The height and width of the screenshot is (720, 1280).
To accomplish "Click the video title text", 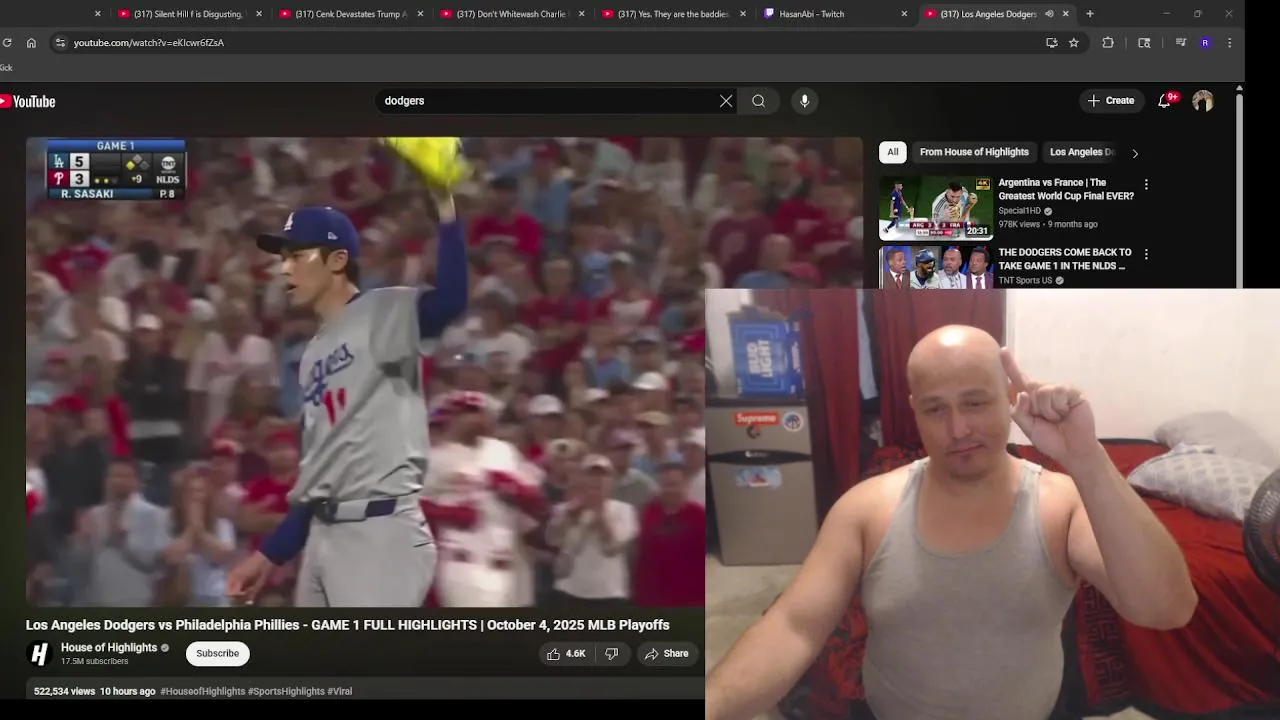I will click(347, 625).
